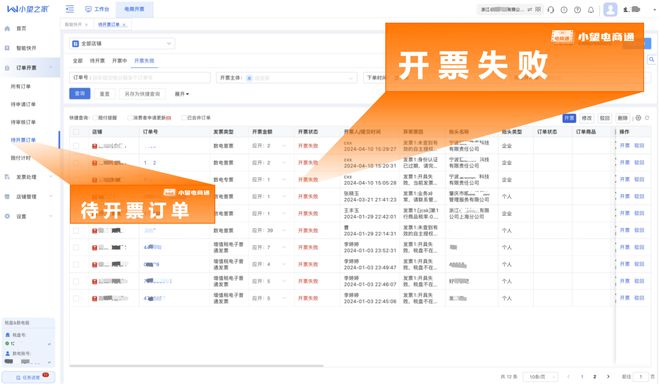Screen dimensions: 660x387
Task: Collapse the 订单开票 sidebar group
Action: [51, 68]
